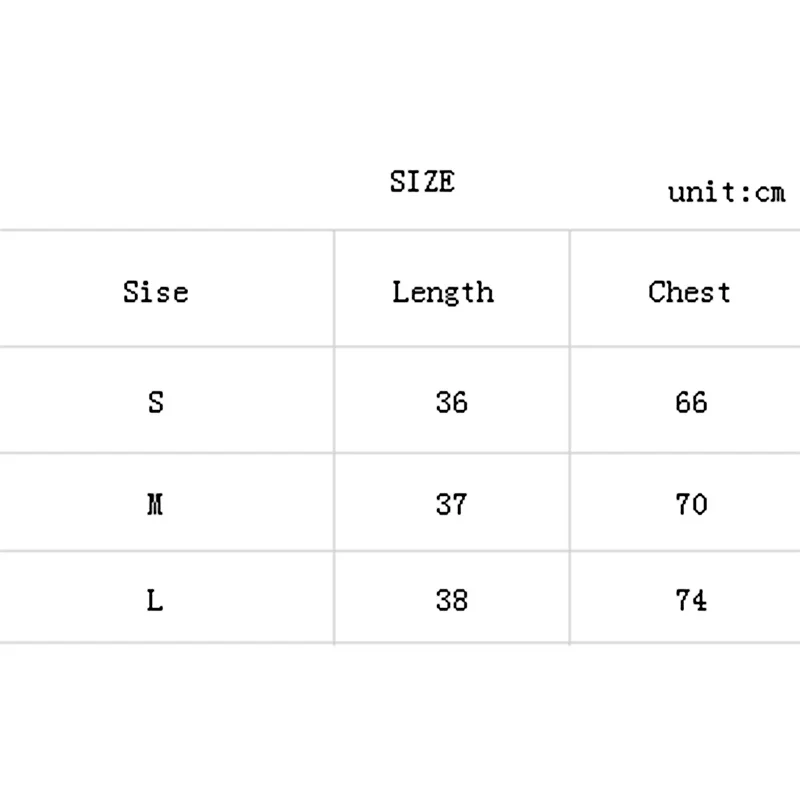Click the letter C in Chest header

tap(656, 292)
